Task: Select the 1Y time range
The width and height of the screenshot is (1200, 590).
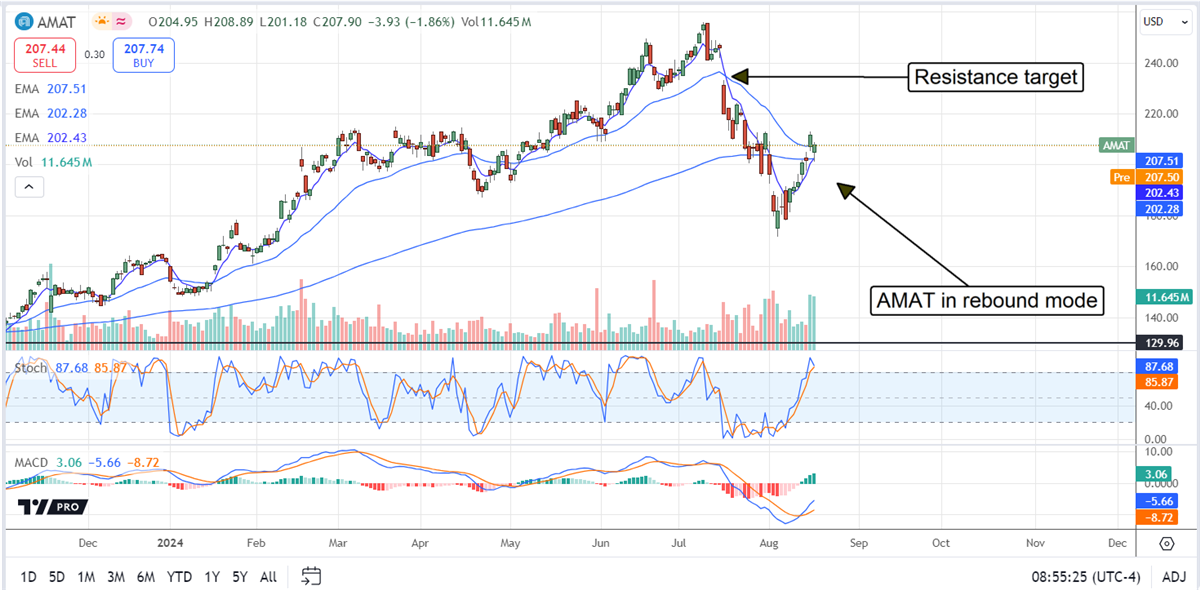Action: coord(212,577)
